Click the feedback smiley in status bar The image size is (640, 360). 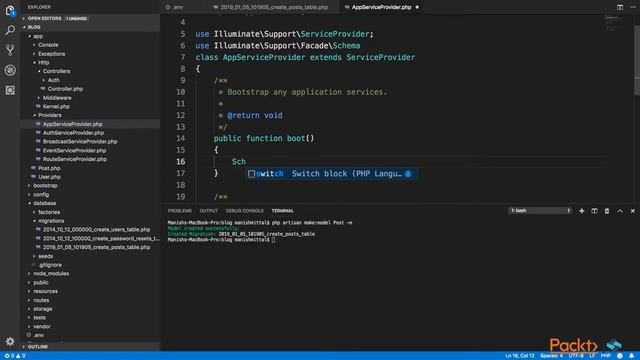620,356
